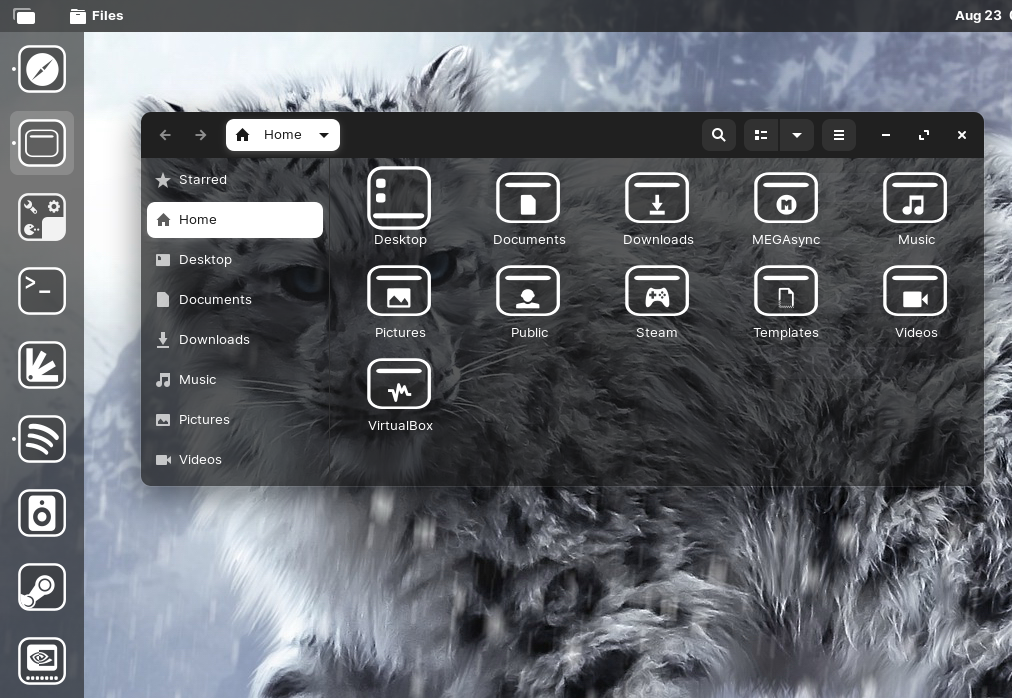
Task: Select Desktop in the sidebar
Action: tap(235, 260)
